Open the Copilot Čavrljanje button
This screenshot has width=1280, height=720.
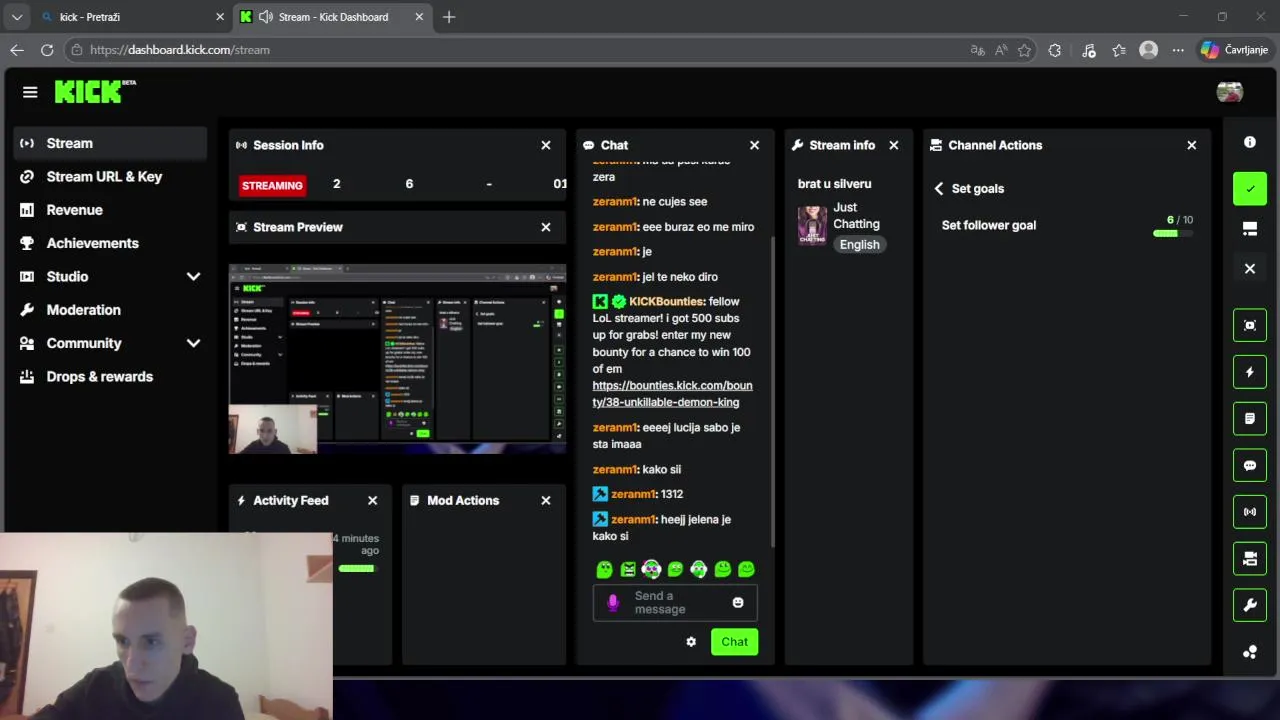[x=1235, y=50]
